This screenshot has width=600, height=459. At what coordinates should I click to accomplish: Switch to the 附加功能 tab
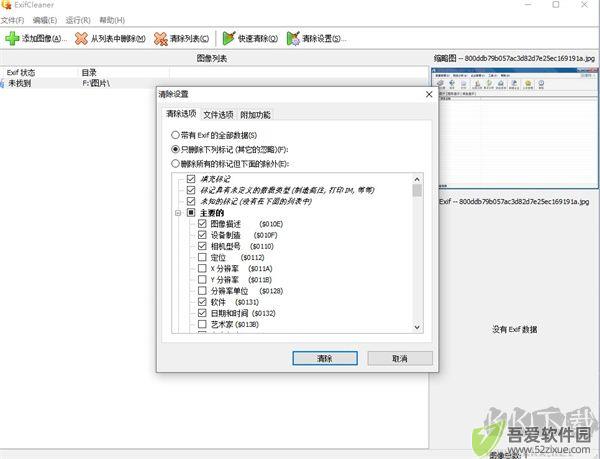[255, 114]
